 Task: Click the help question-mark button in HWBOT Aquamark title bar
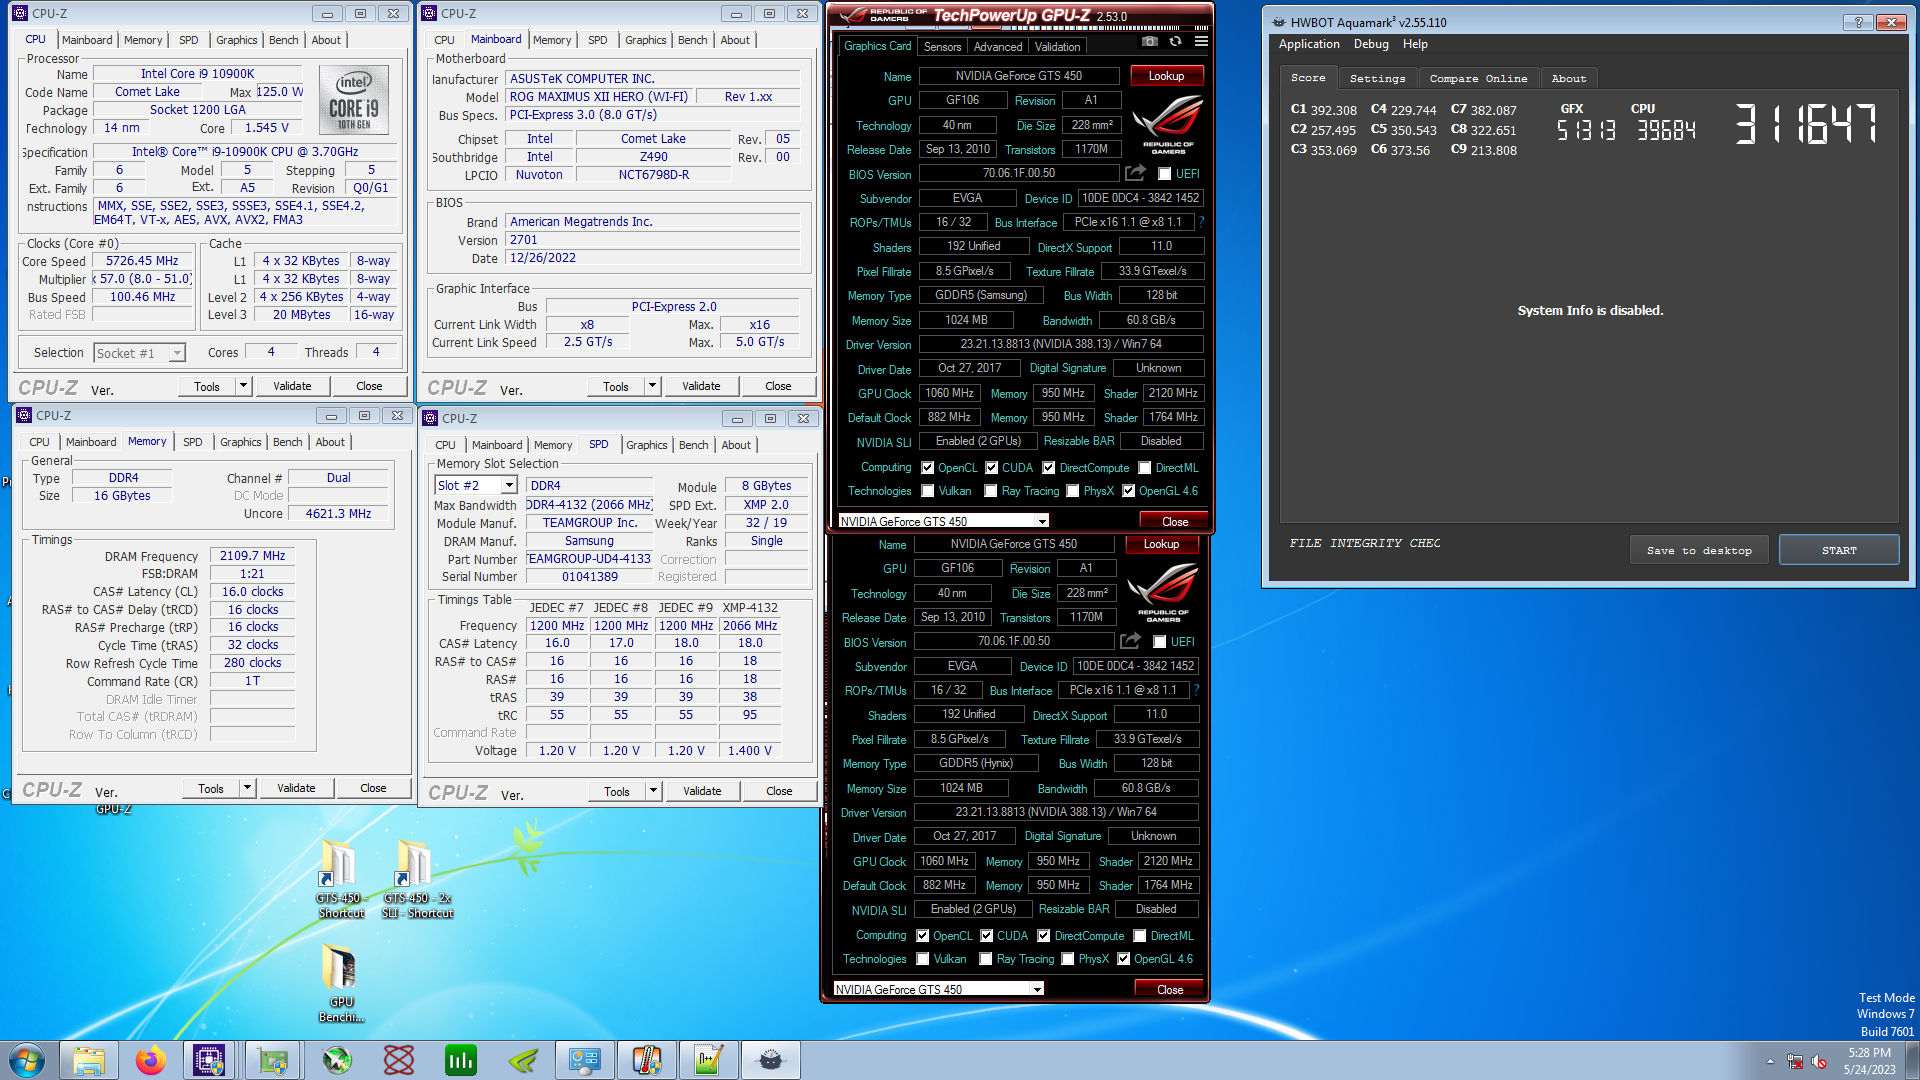(x=1859, y=22)
